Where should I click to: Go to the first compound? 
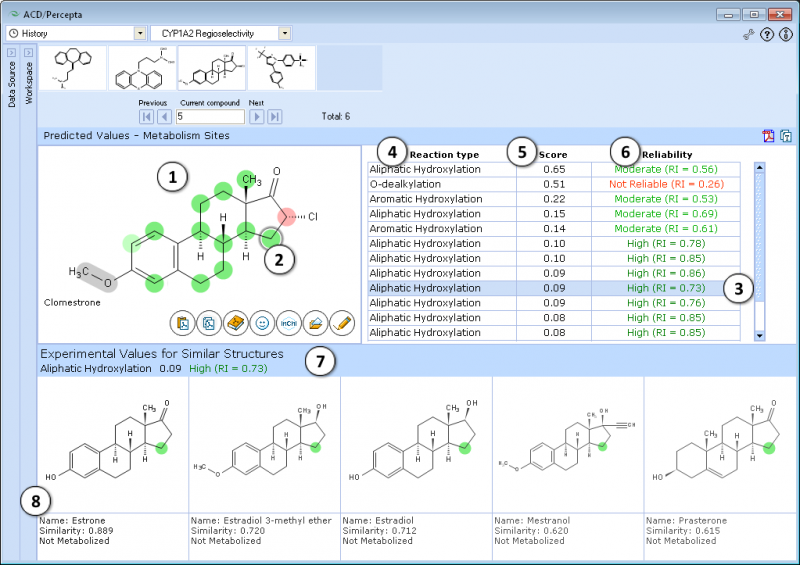[146, 117]
